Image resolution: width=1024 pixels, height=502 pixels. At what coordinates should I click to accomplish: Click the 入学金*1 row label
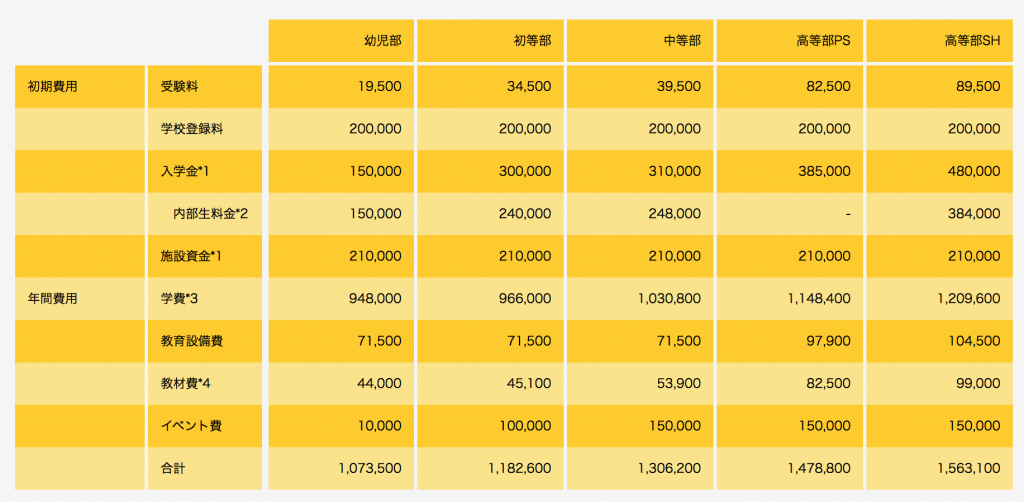click(185, 171)
